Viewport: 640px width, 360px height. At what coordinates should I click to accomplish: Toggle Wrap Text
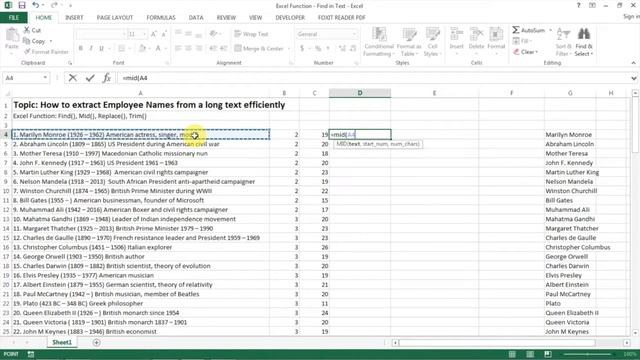(251, 34)
